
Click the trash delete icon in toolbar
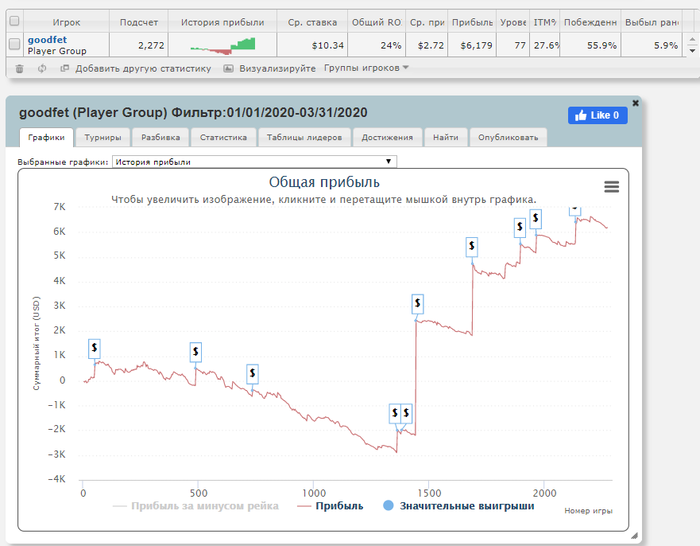click(x=19, y=69)
